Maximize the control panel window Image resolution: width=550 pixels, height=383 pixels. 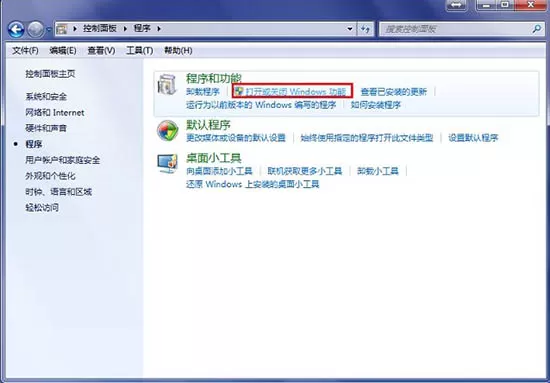505,5
